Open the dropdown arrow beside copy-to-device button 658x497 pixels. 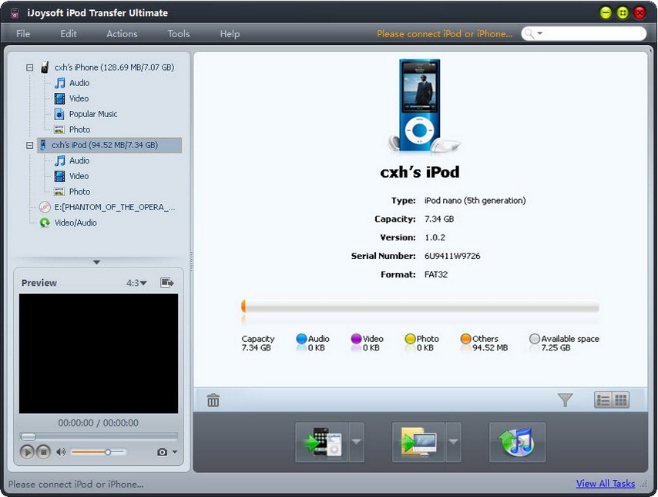[x=357, y=442]
